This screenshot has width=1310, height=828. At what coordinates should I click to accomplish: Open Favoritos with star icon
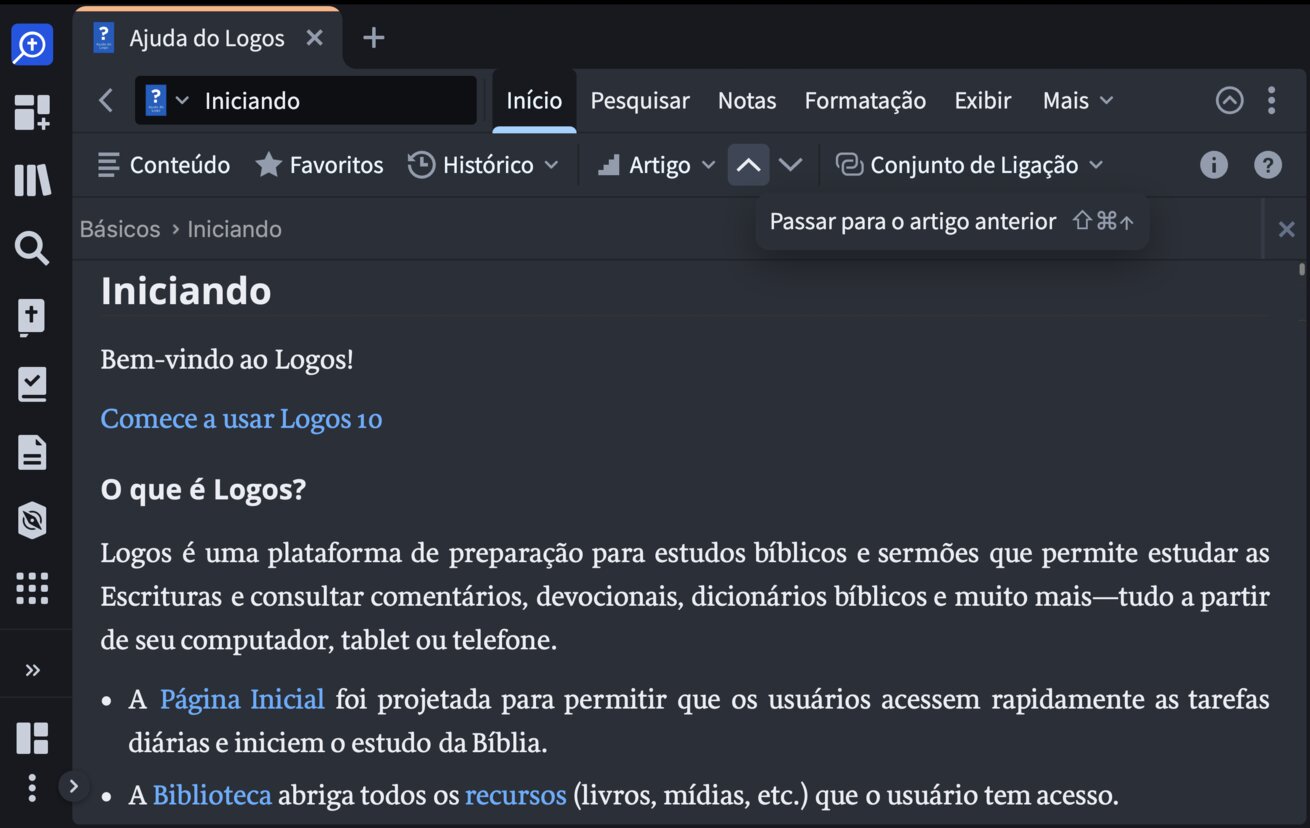(320, 165)
